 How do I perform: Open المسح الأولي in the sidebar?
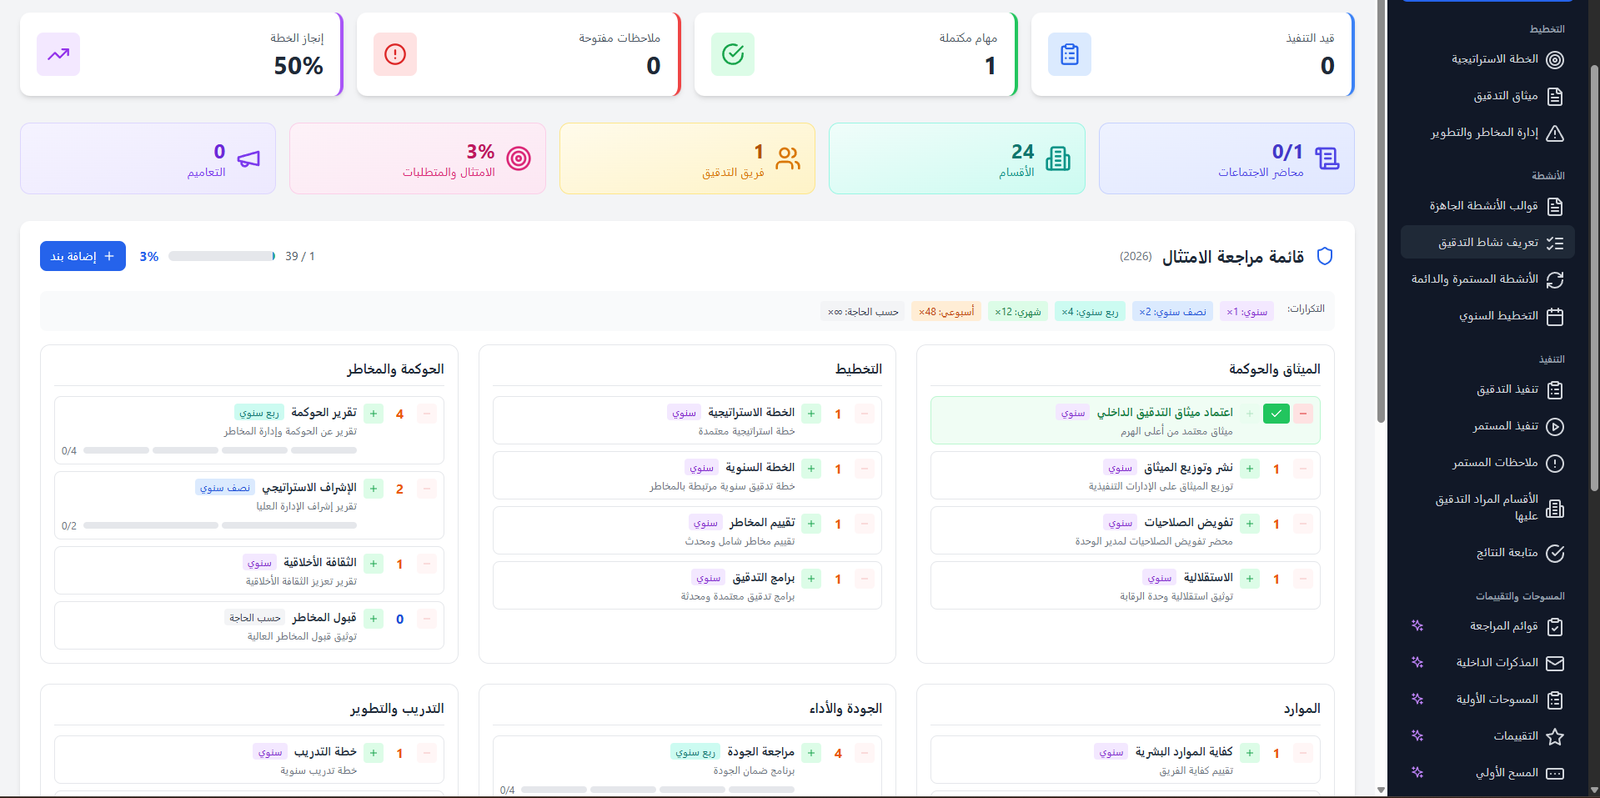point(1488,773)
